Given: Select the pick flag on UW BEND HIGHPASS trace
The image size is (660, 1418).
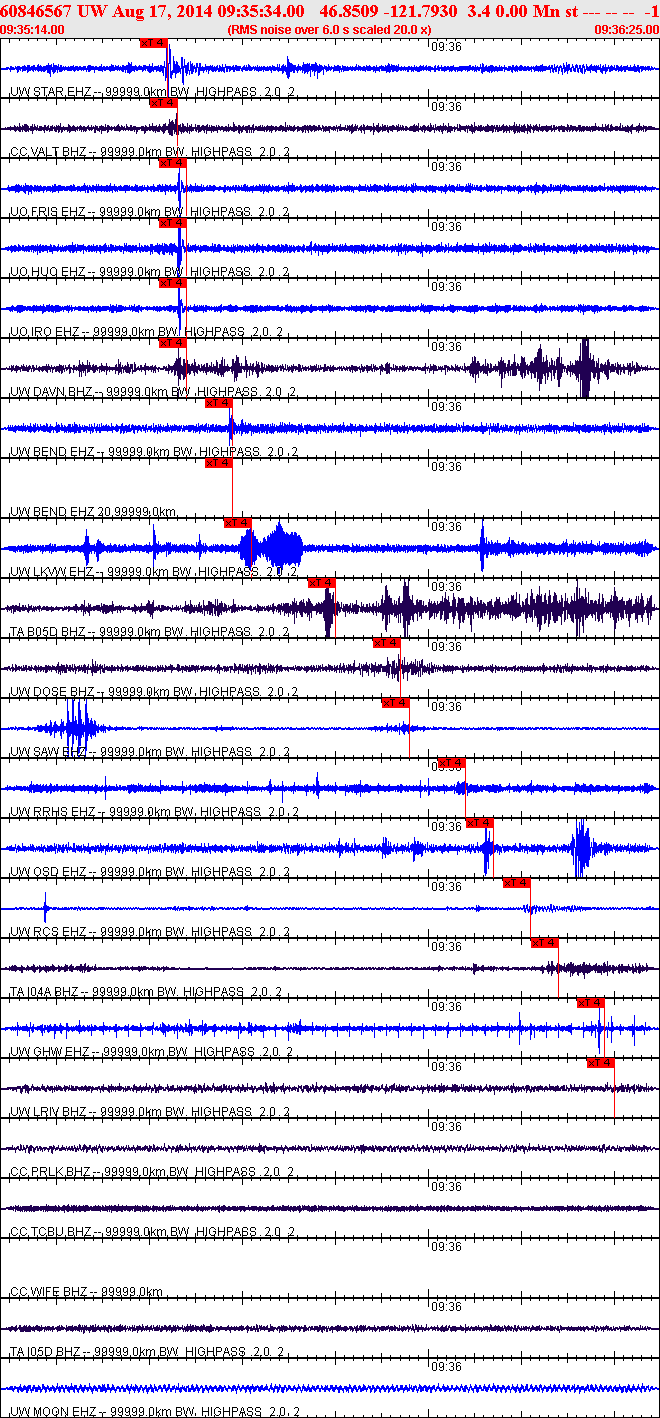Looking at the screenshot, I should click(x=219, y=403).
